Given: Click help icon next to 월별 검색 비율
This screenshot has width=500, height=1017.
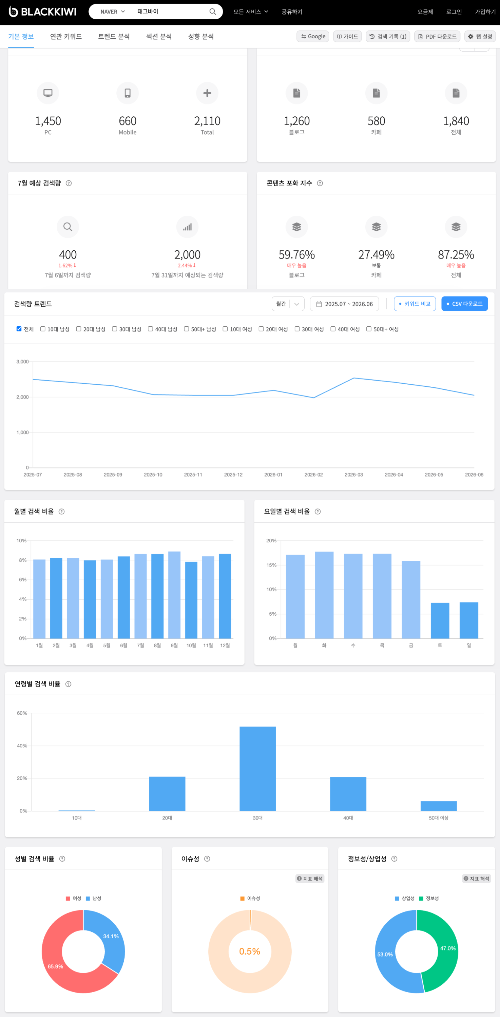Looking at the screenshot, I should pos(62,512).
